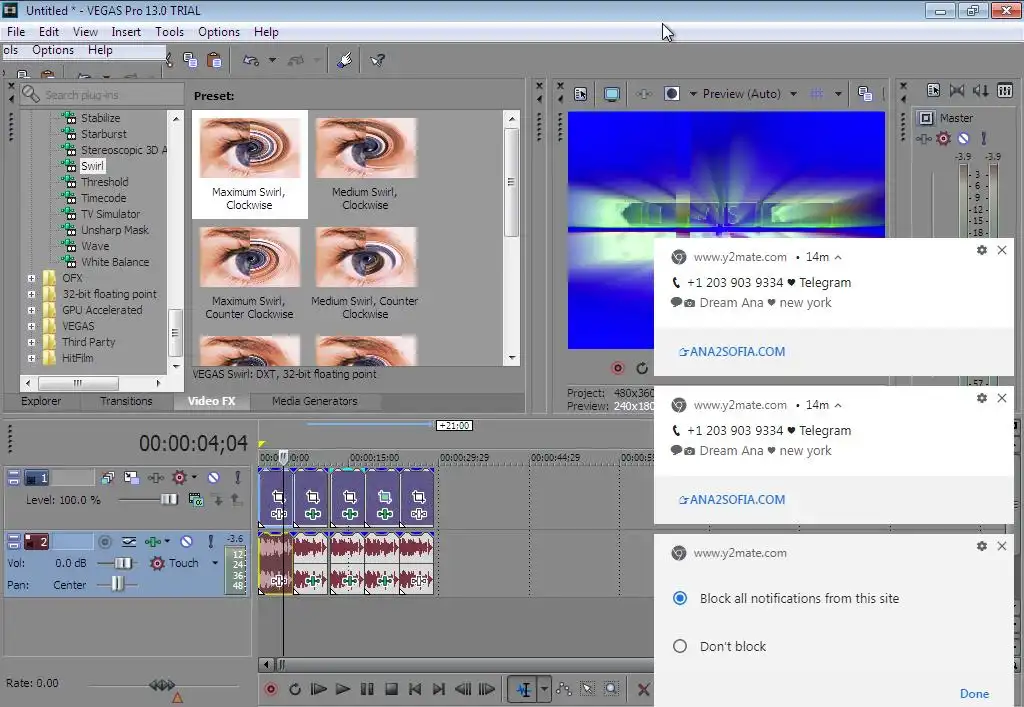Switch to the Transitions tab
The width and height of the screenshot is (1024, 707).
pyautogui.click(x=126, y=401)
